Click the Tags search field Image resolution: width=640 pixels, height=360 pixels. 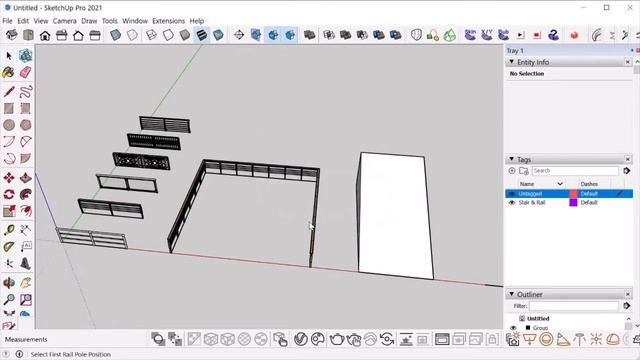click(x=575, y=171)
